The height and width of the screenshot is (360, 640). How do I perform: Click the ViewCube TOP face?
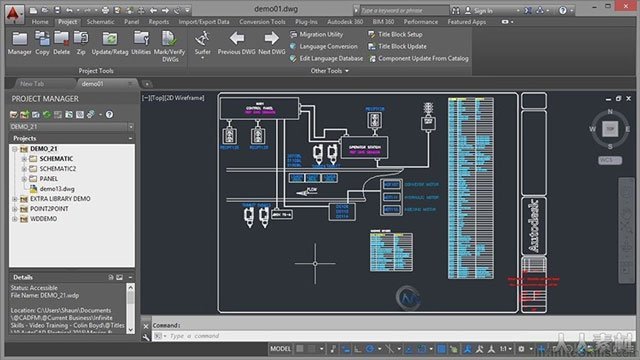(610, 129)
